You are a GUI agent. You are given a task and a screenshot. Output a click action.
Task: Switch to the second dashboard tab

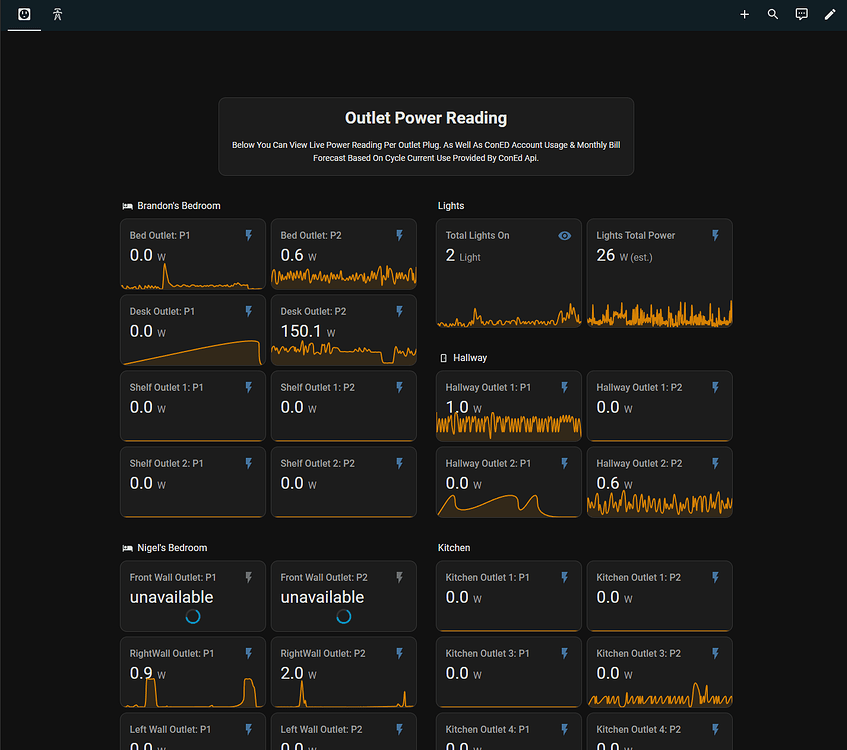pos(57,15)
